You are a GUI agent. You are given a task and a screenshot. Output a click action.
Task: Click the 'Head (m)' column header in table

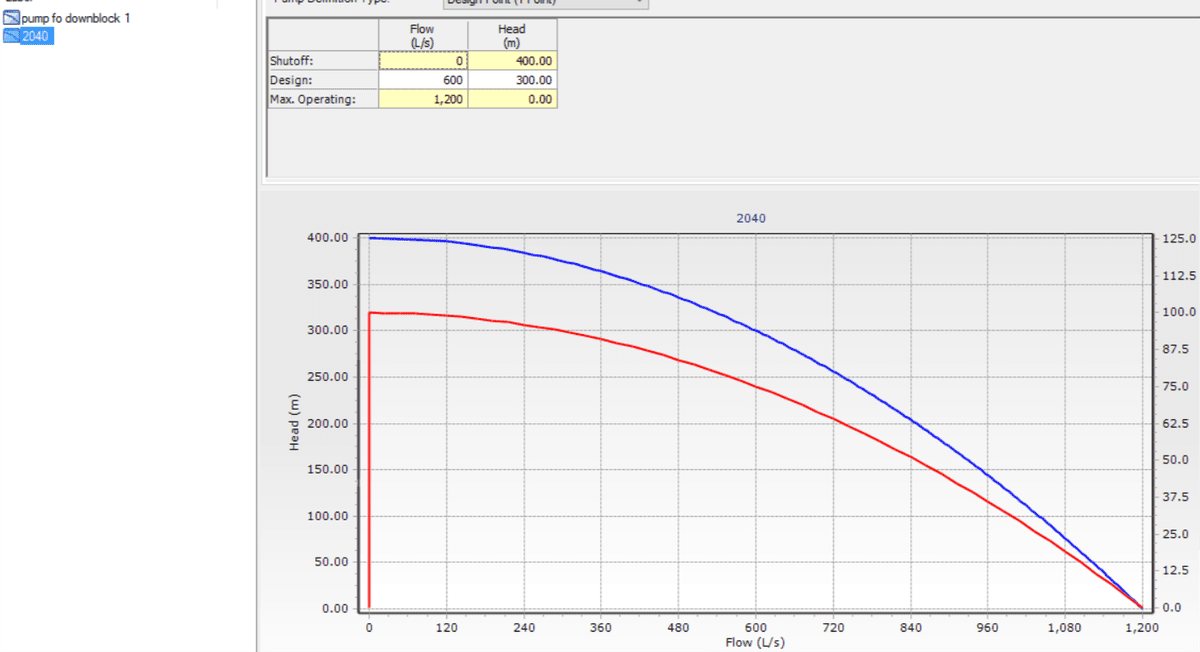click(x=511, y=36)
